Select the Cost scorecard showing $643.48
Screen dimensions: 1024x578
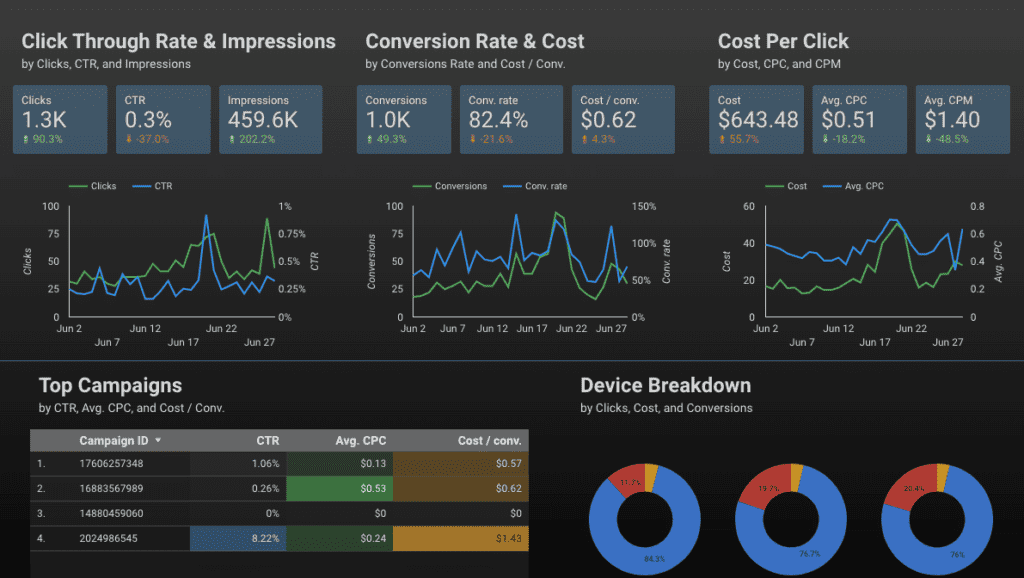click(756, 118)
